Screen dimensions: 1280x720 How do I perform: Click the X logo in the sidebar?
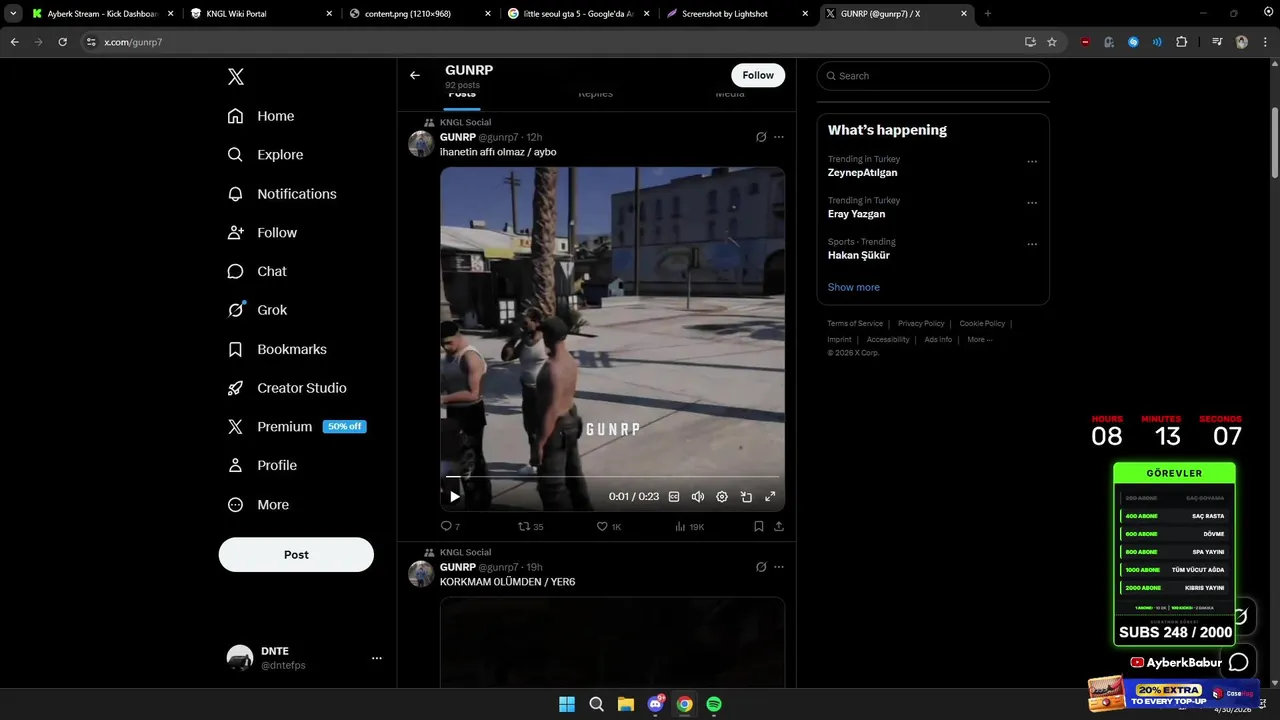tap(235, 77)
